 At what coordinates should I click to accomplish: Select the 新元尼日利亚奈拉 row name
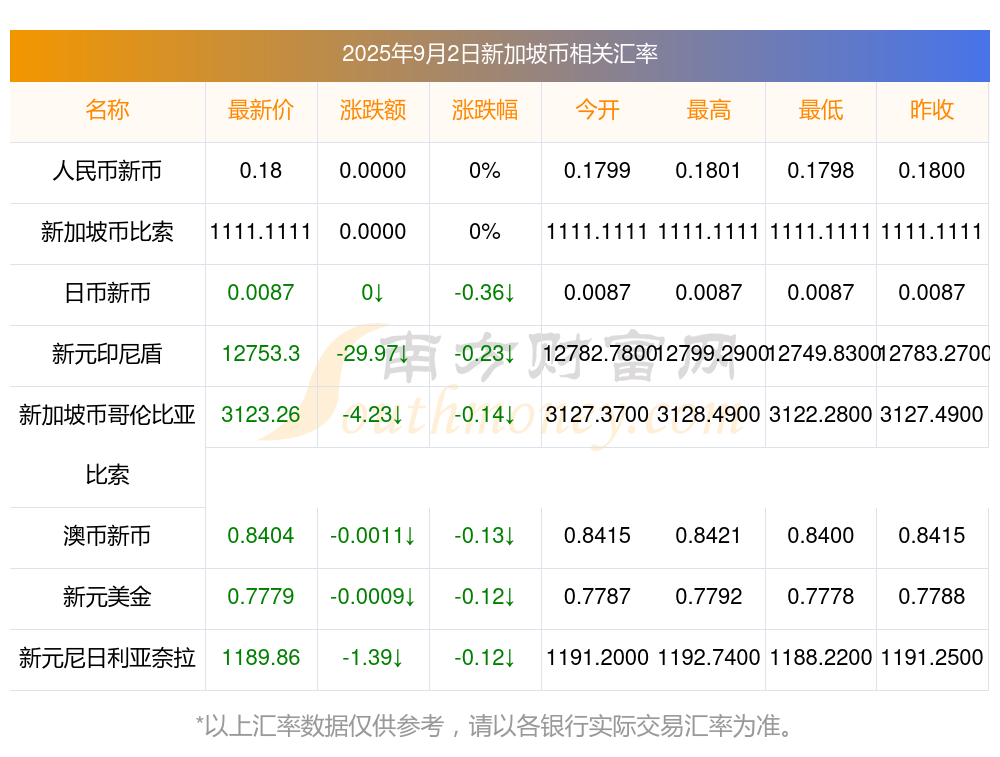[107, 658]
